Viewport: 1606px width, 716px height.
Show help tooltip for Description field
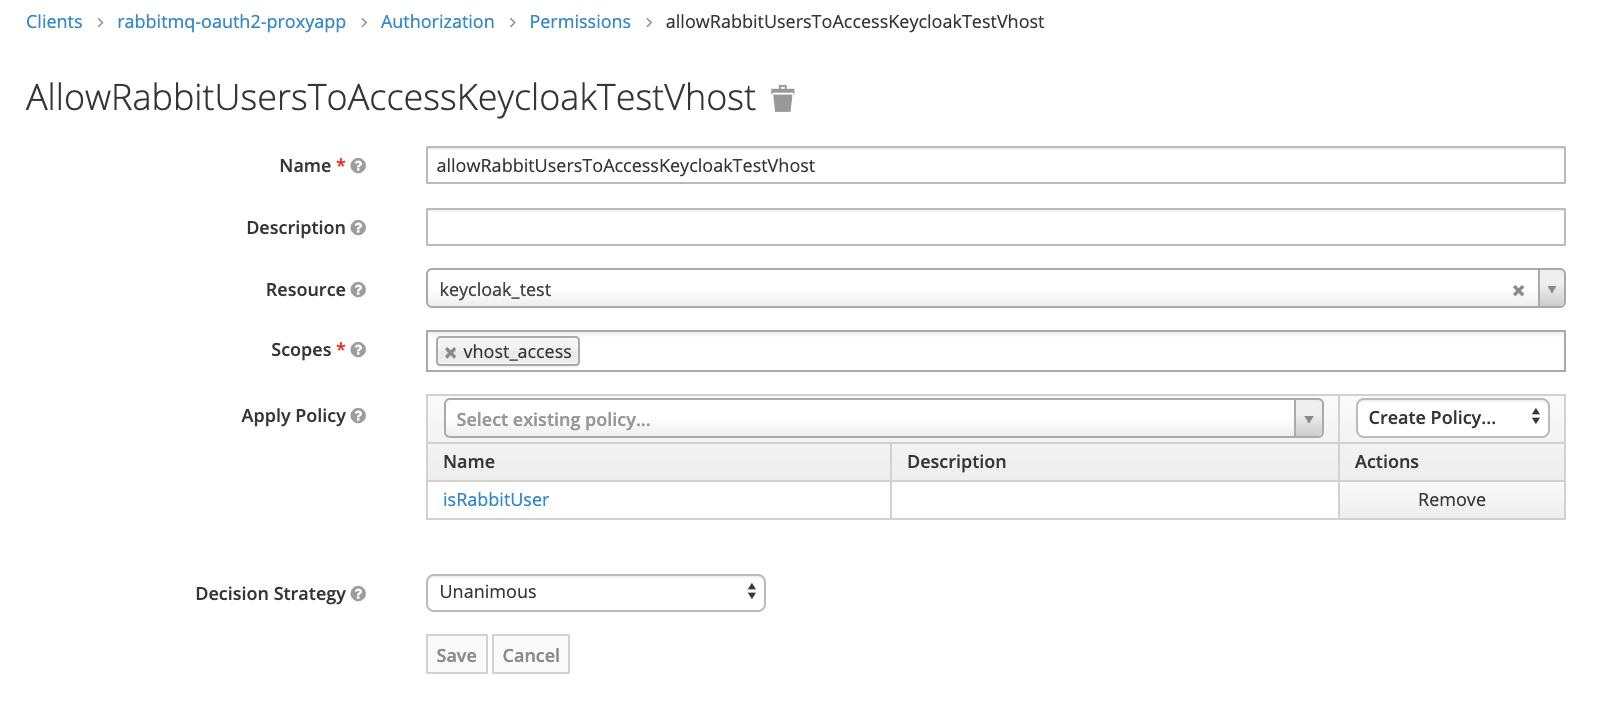358,228
